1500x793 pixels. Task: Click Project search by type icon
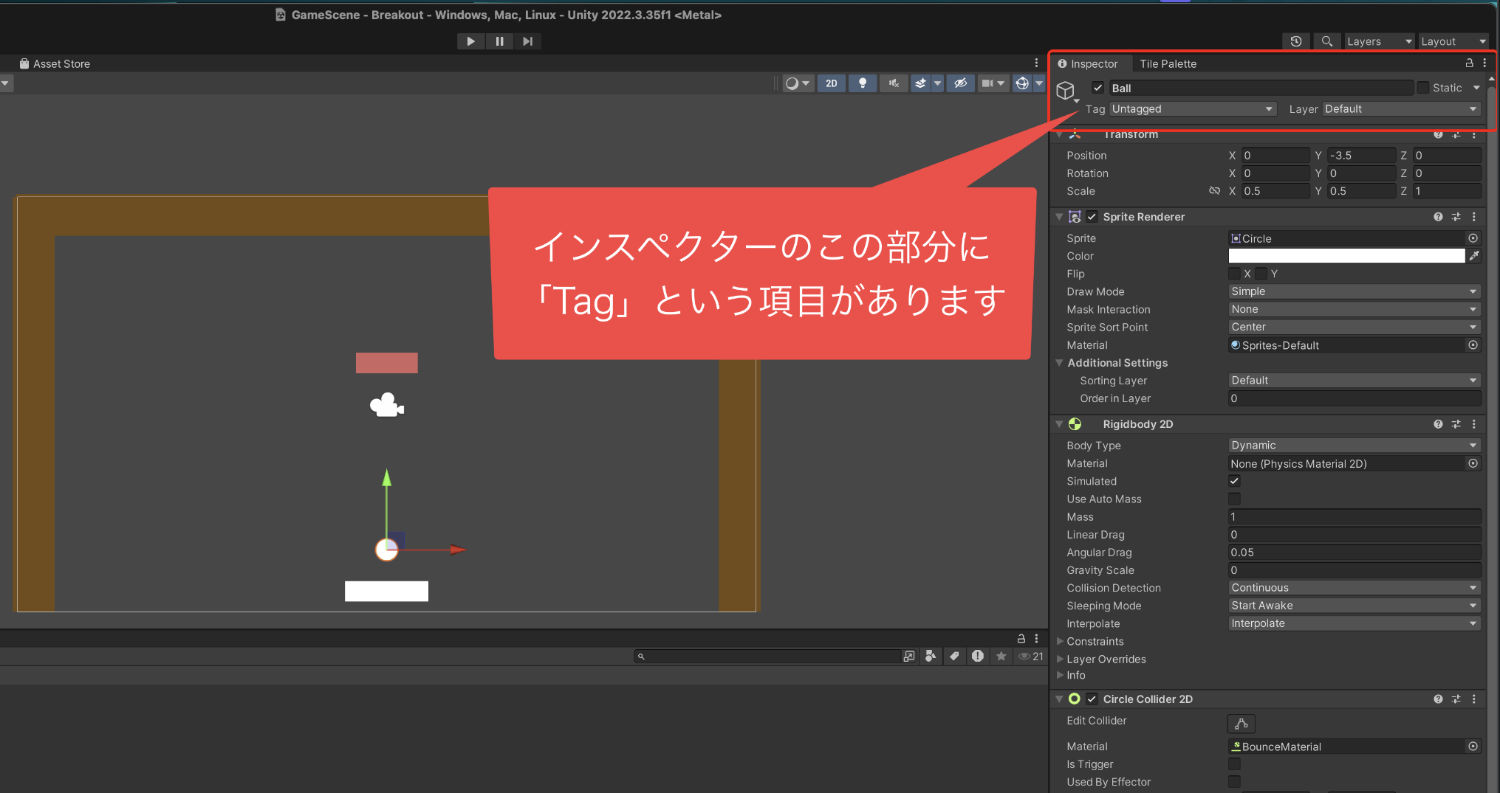(932, 656)
